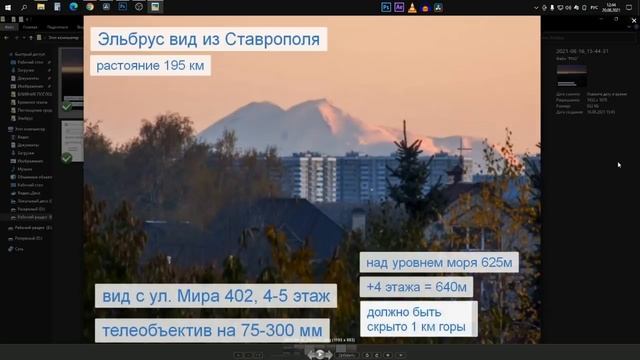Open Рабочий стол under This PC
The width and height of the screenshot is (640, 360).
(x=30, y=185)
